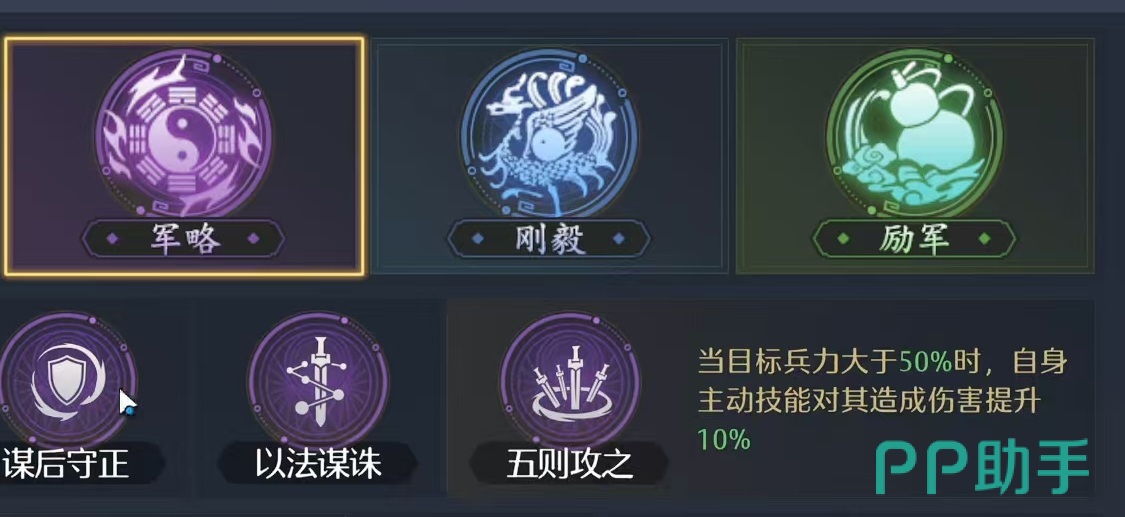Click the right purple diamond beside 军略

coord(253,239)
